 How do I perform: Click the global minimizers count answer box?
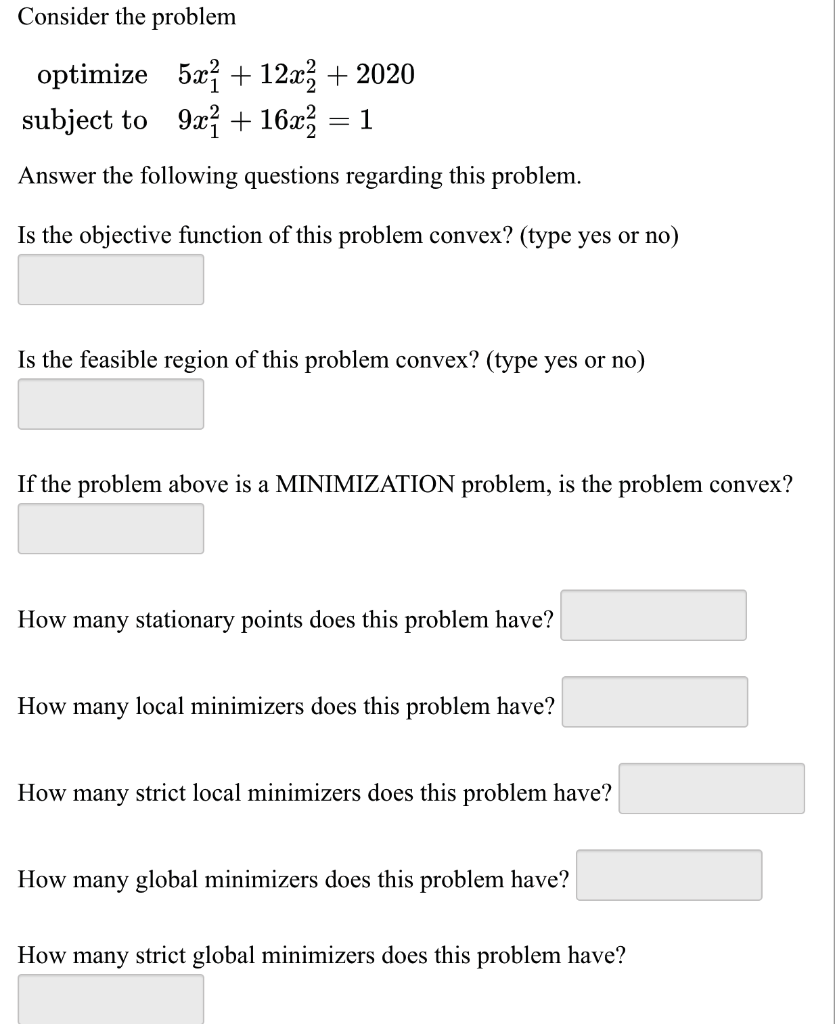(669, 874)
